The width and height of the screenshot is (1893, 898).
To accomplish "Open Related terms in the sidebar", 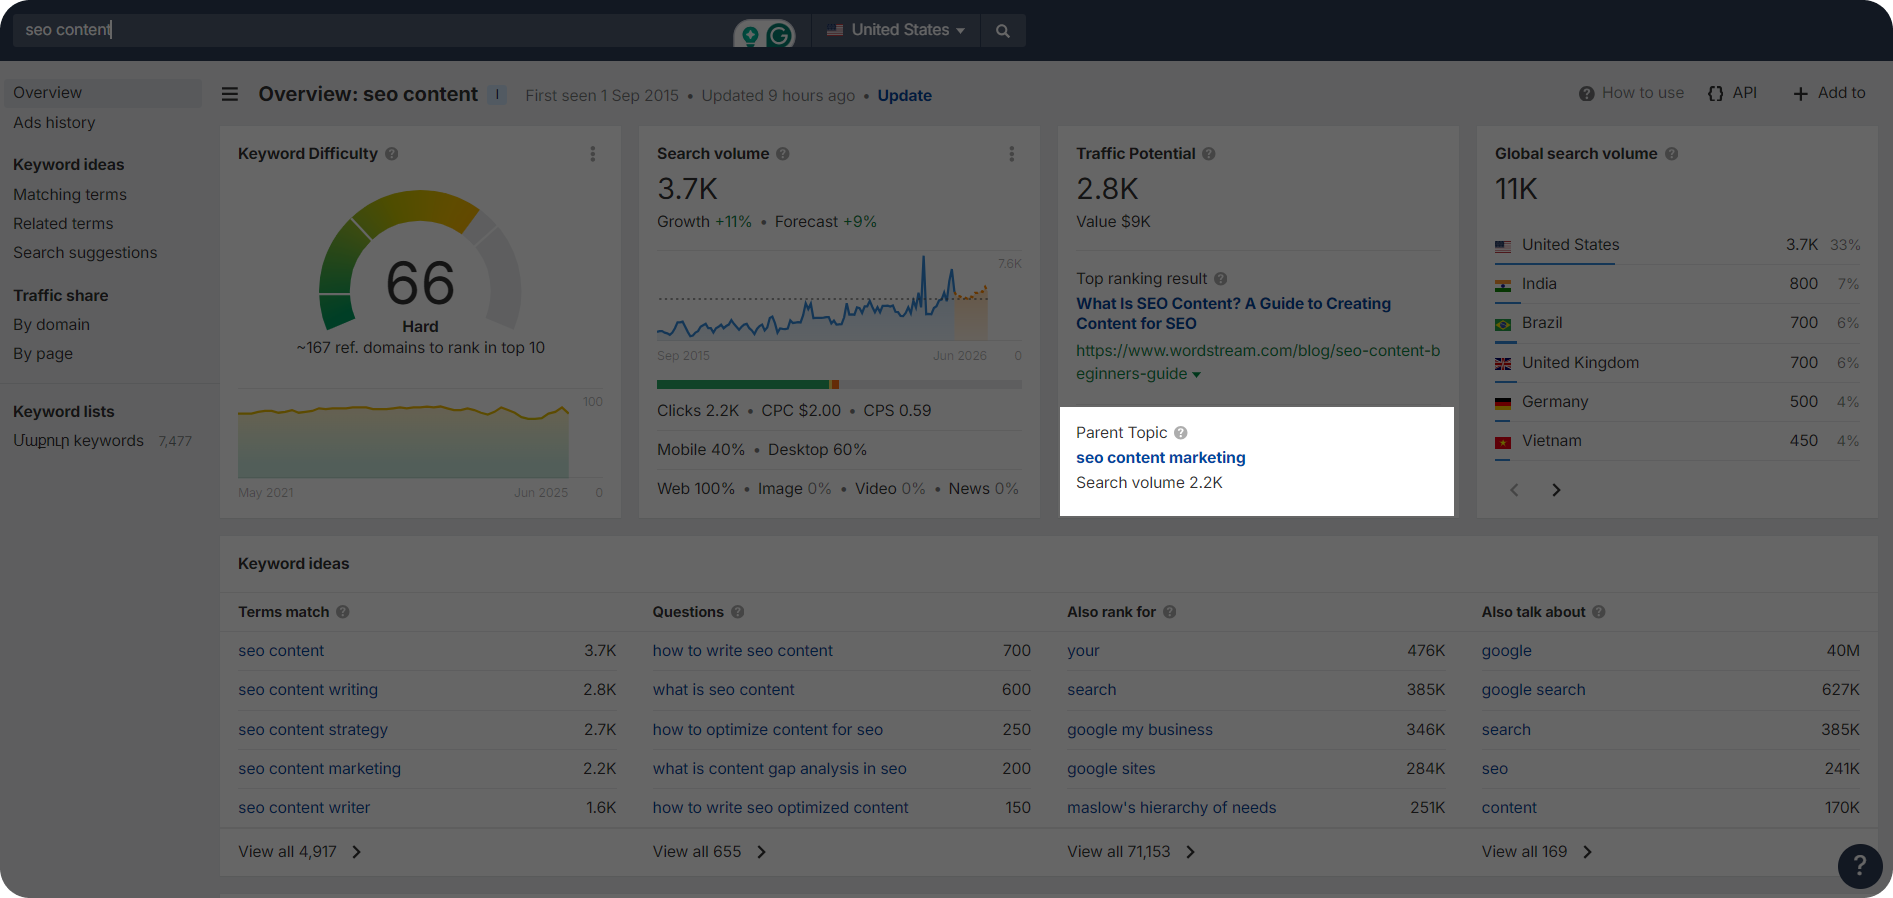I will (63, 224).
